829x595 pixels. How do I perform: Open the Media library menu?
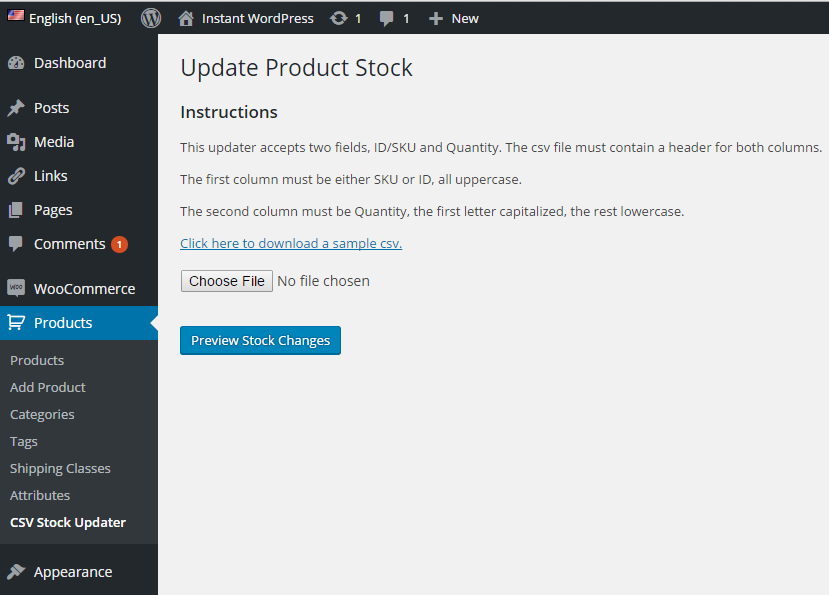(54, 142)
